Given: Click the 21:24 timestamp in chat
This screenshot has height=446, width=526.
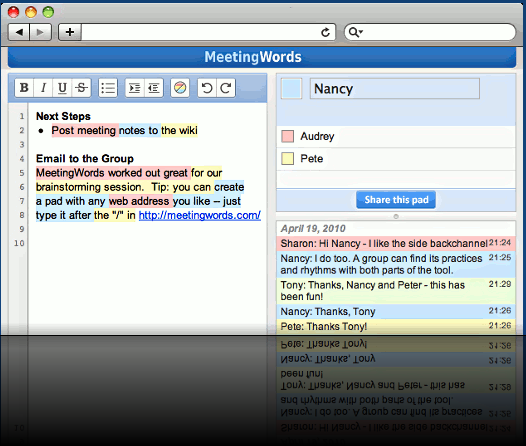Looking at the screenshot, I should [x=500, y=242].
